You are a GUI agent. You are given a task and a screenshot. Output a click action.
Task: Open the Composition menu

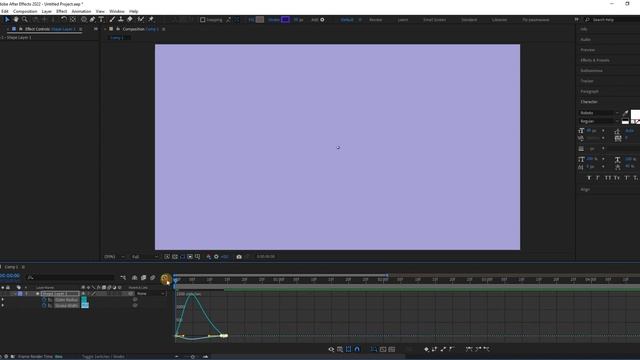(x=25, y=11)
